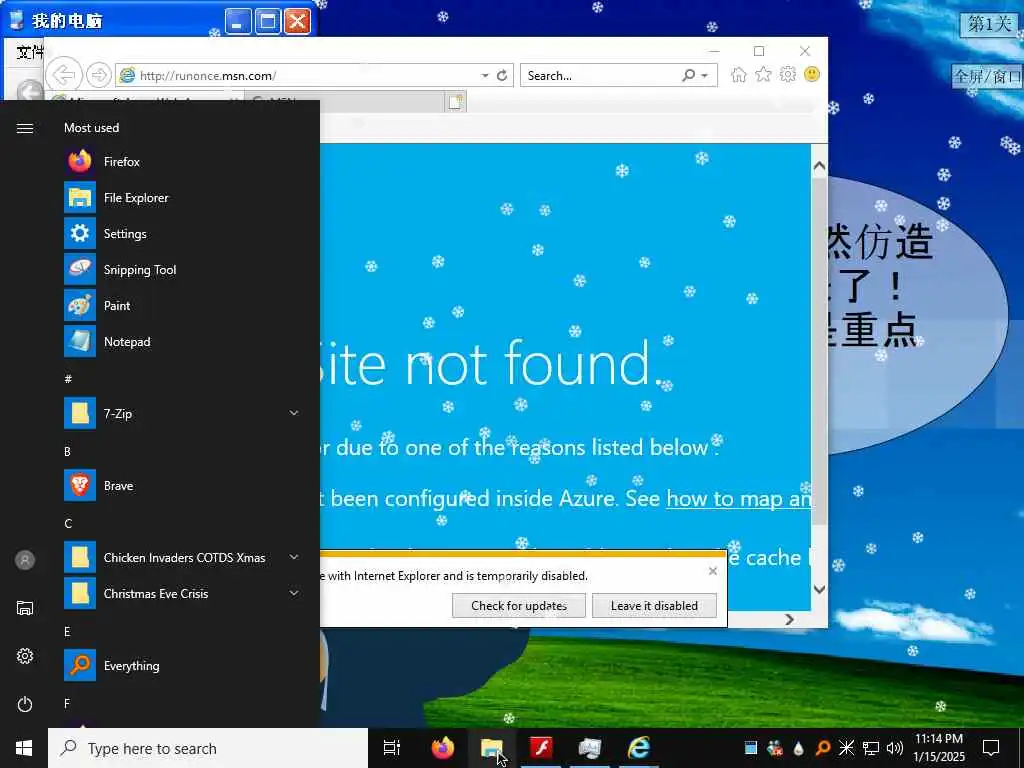Open IE Favorites star
1024x768 pixels.
coord(763,74)
